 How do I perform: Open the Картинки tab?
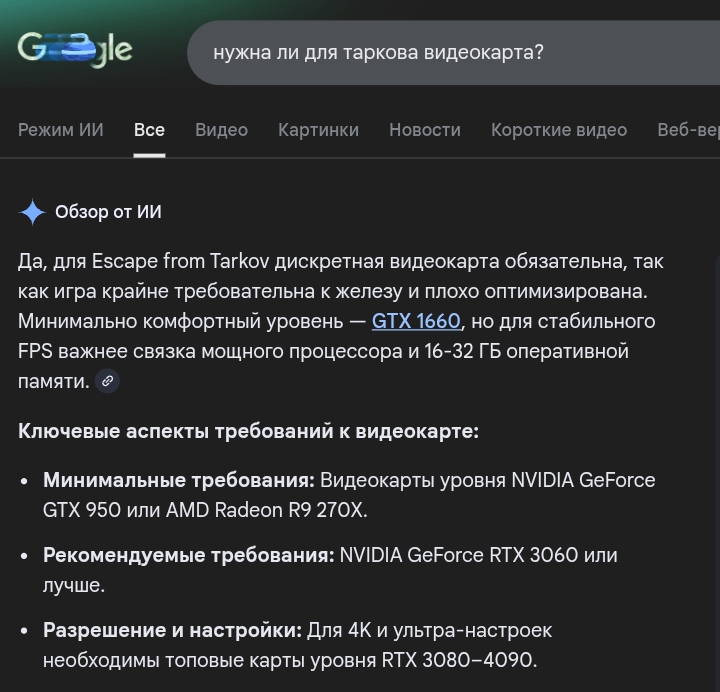[x=318, y=130]
